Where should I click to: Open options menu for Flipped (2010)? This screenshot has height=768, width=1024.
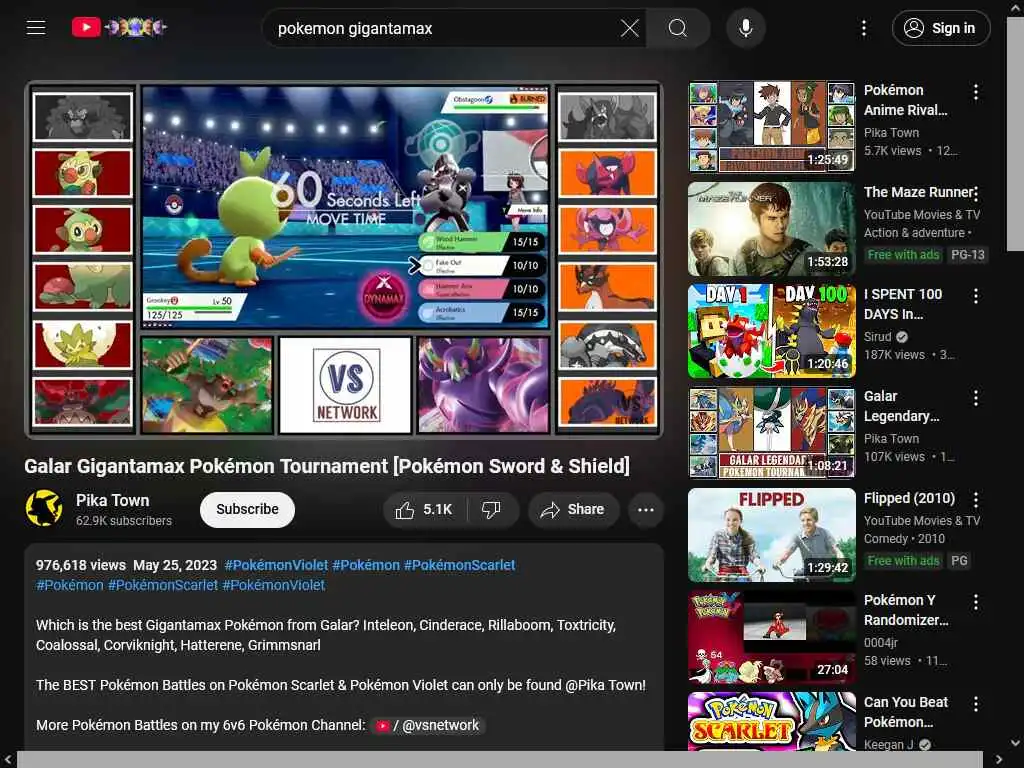[976, 500]
